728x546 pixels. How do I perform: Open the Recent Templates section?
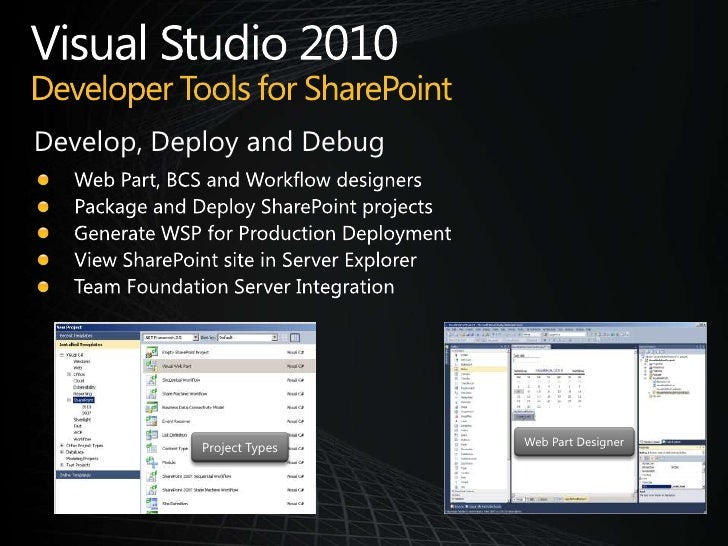tap(97, 335)
